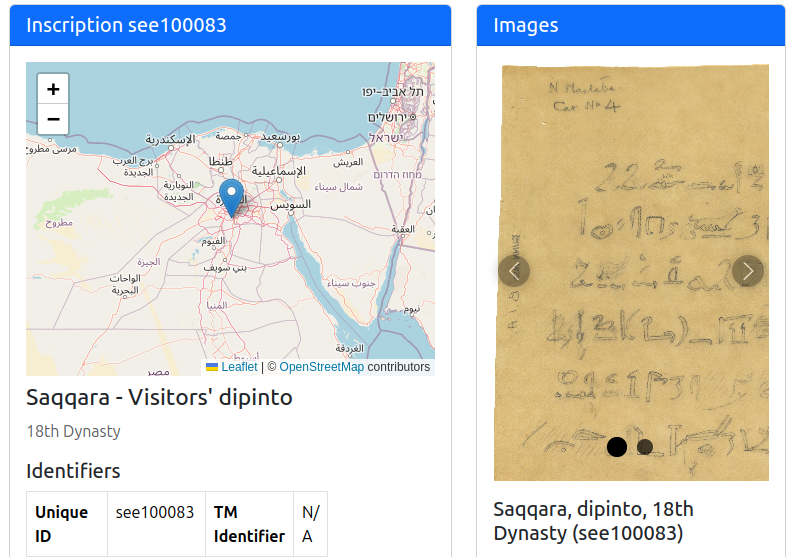Image resolution: width=795 pixels, height=557 pixels.
Task: Advance to the next carousel image
Action: pyautogui.click(x=748, y=270)
